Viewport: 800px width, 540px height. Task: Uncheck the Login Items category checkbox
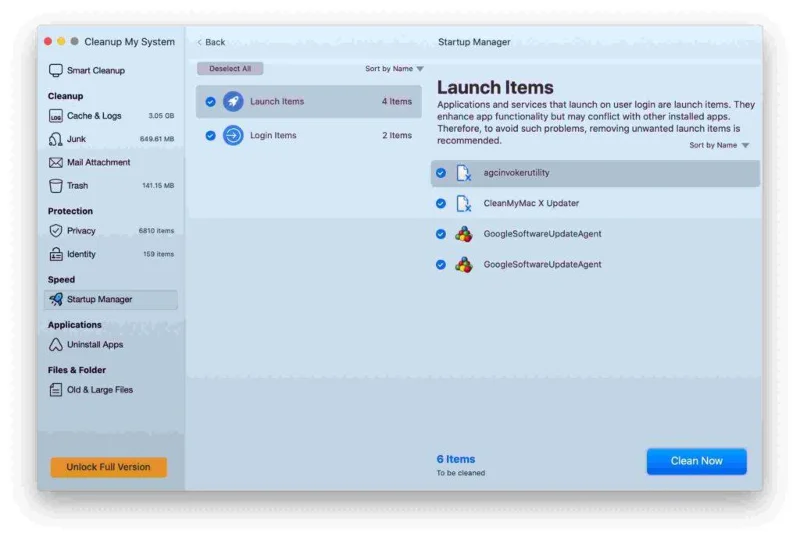click(x=211, y=136)
